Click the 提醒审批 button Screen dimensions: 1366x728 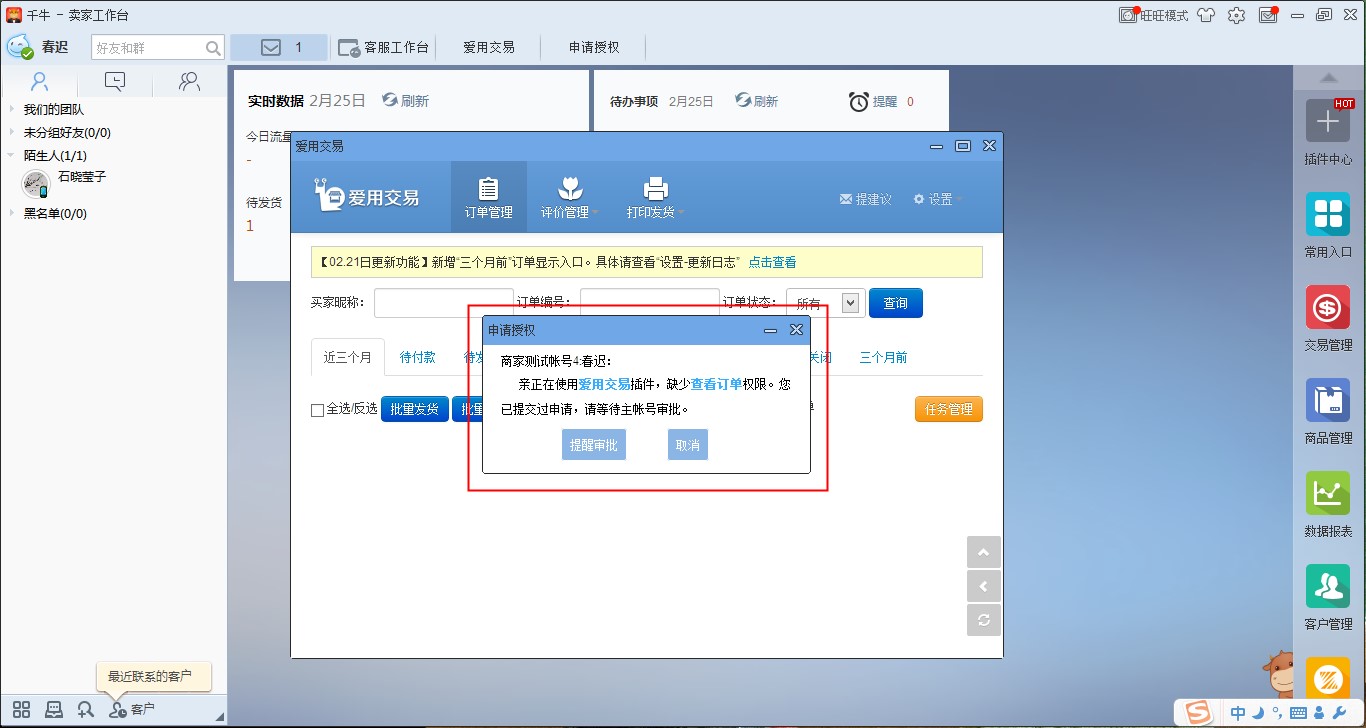click(x=594, y=445)
